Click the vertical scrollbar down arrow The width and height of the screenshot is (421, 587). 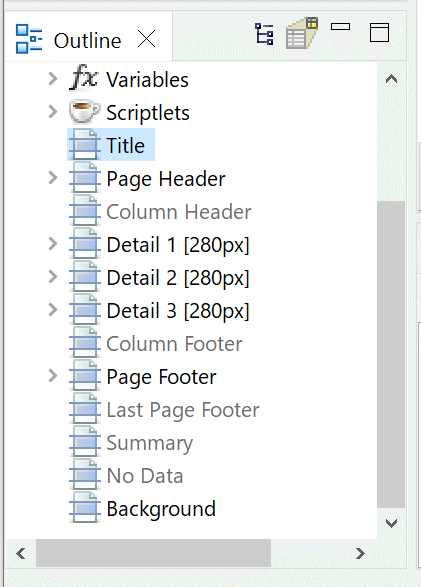391,523
